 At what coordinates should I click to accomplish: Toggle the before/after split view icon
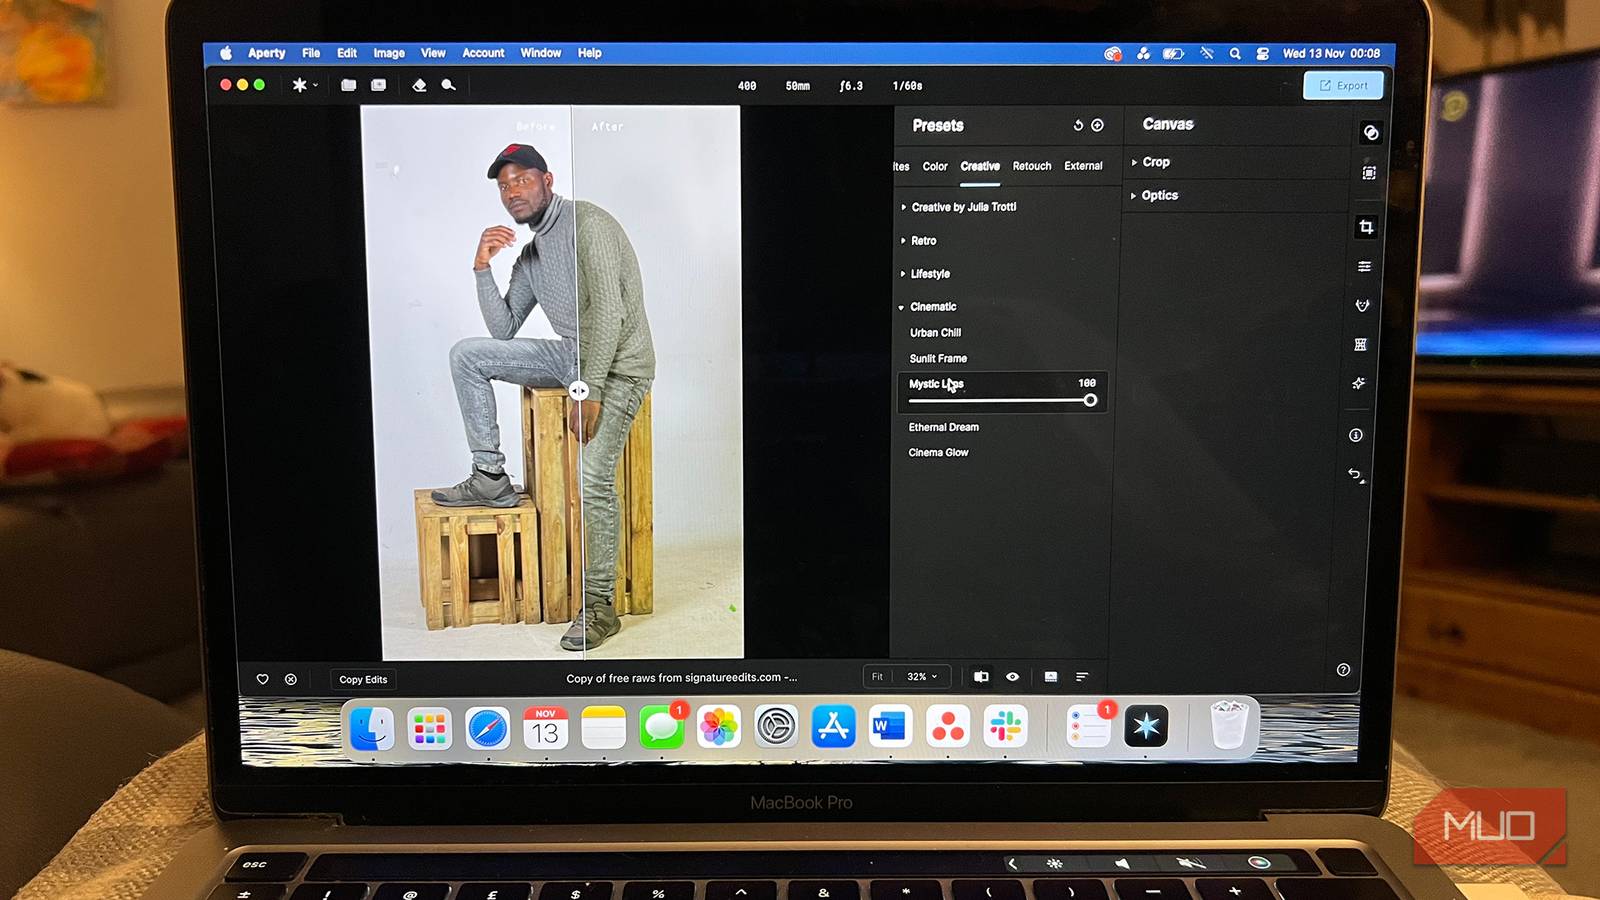981,677
